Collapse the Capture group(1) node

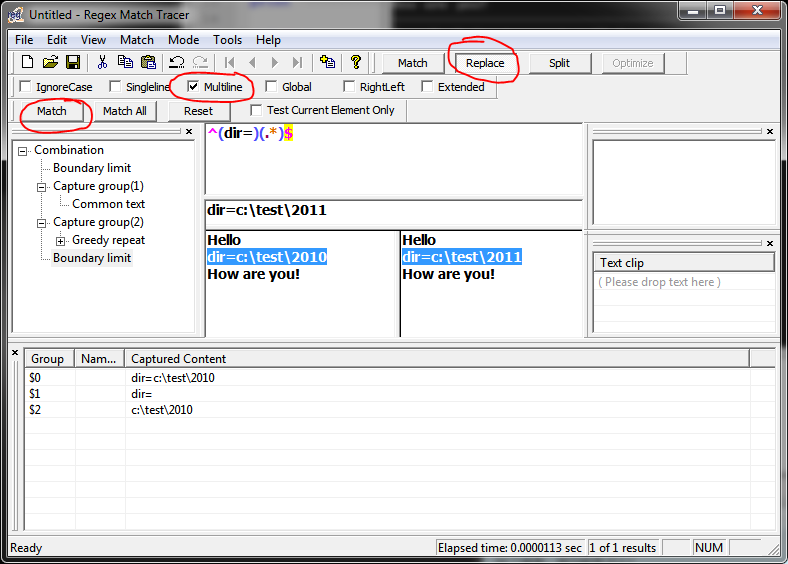[x=42, y=187]
